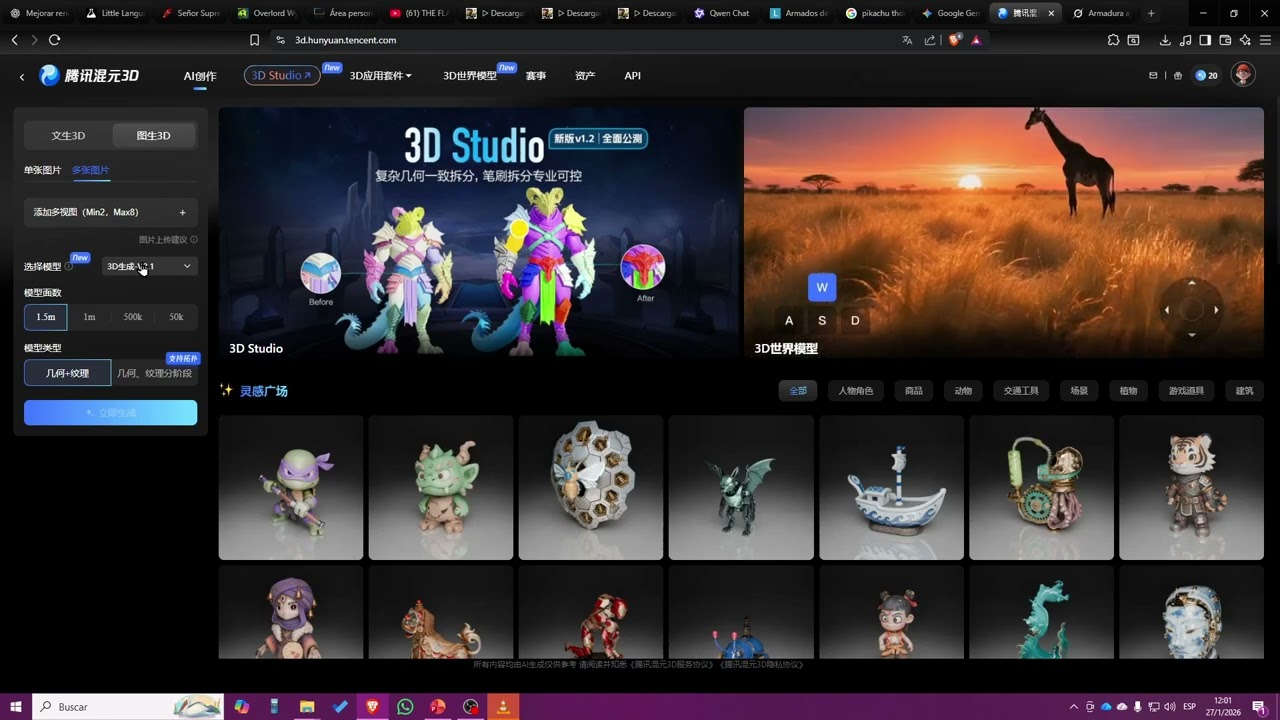The image size is (1280, 720).
Task: Switch to 图生3D mode
Action: (153, 135)
